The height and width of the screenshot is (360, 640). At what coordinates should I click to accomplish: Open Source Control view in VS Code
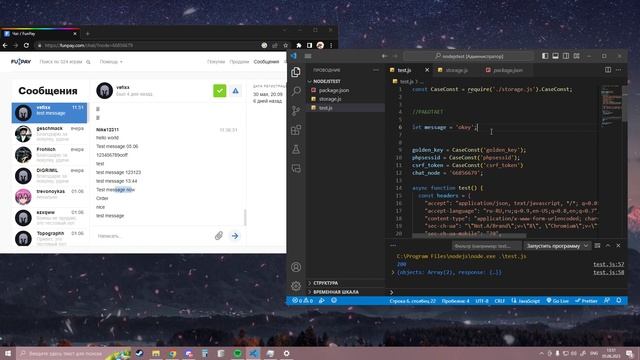pyautogui.click(x=296, y=111)
